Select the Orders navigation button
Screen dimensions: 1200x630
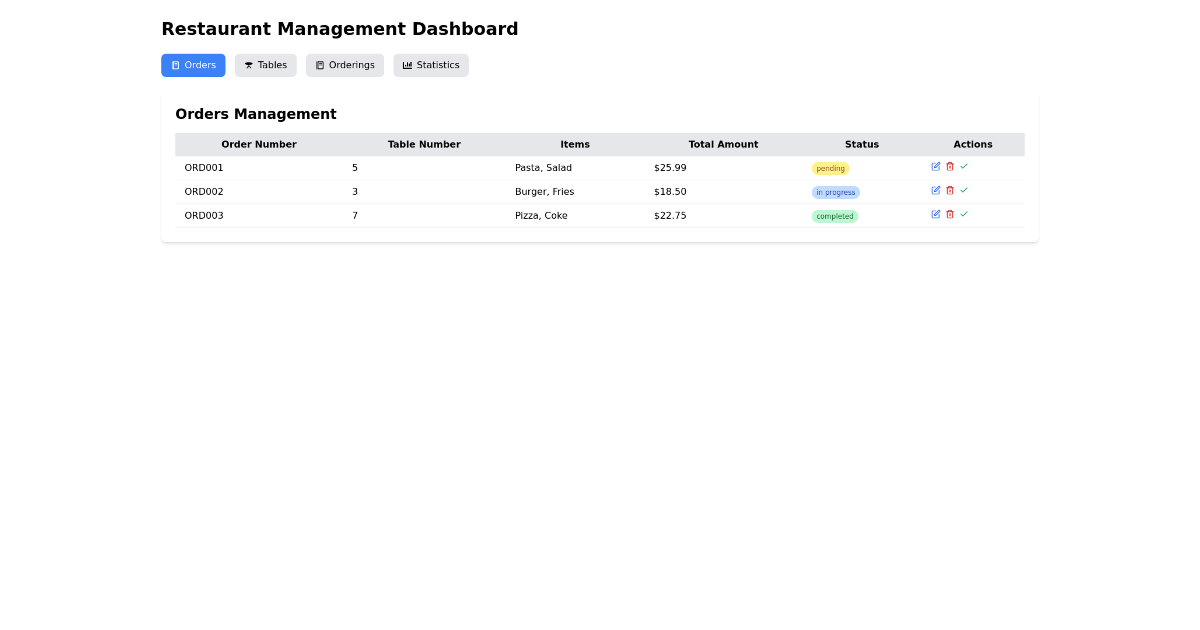pos(193,64)
